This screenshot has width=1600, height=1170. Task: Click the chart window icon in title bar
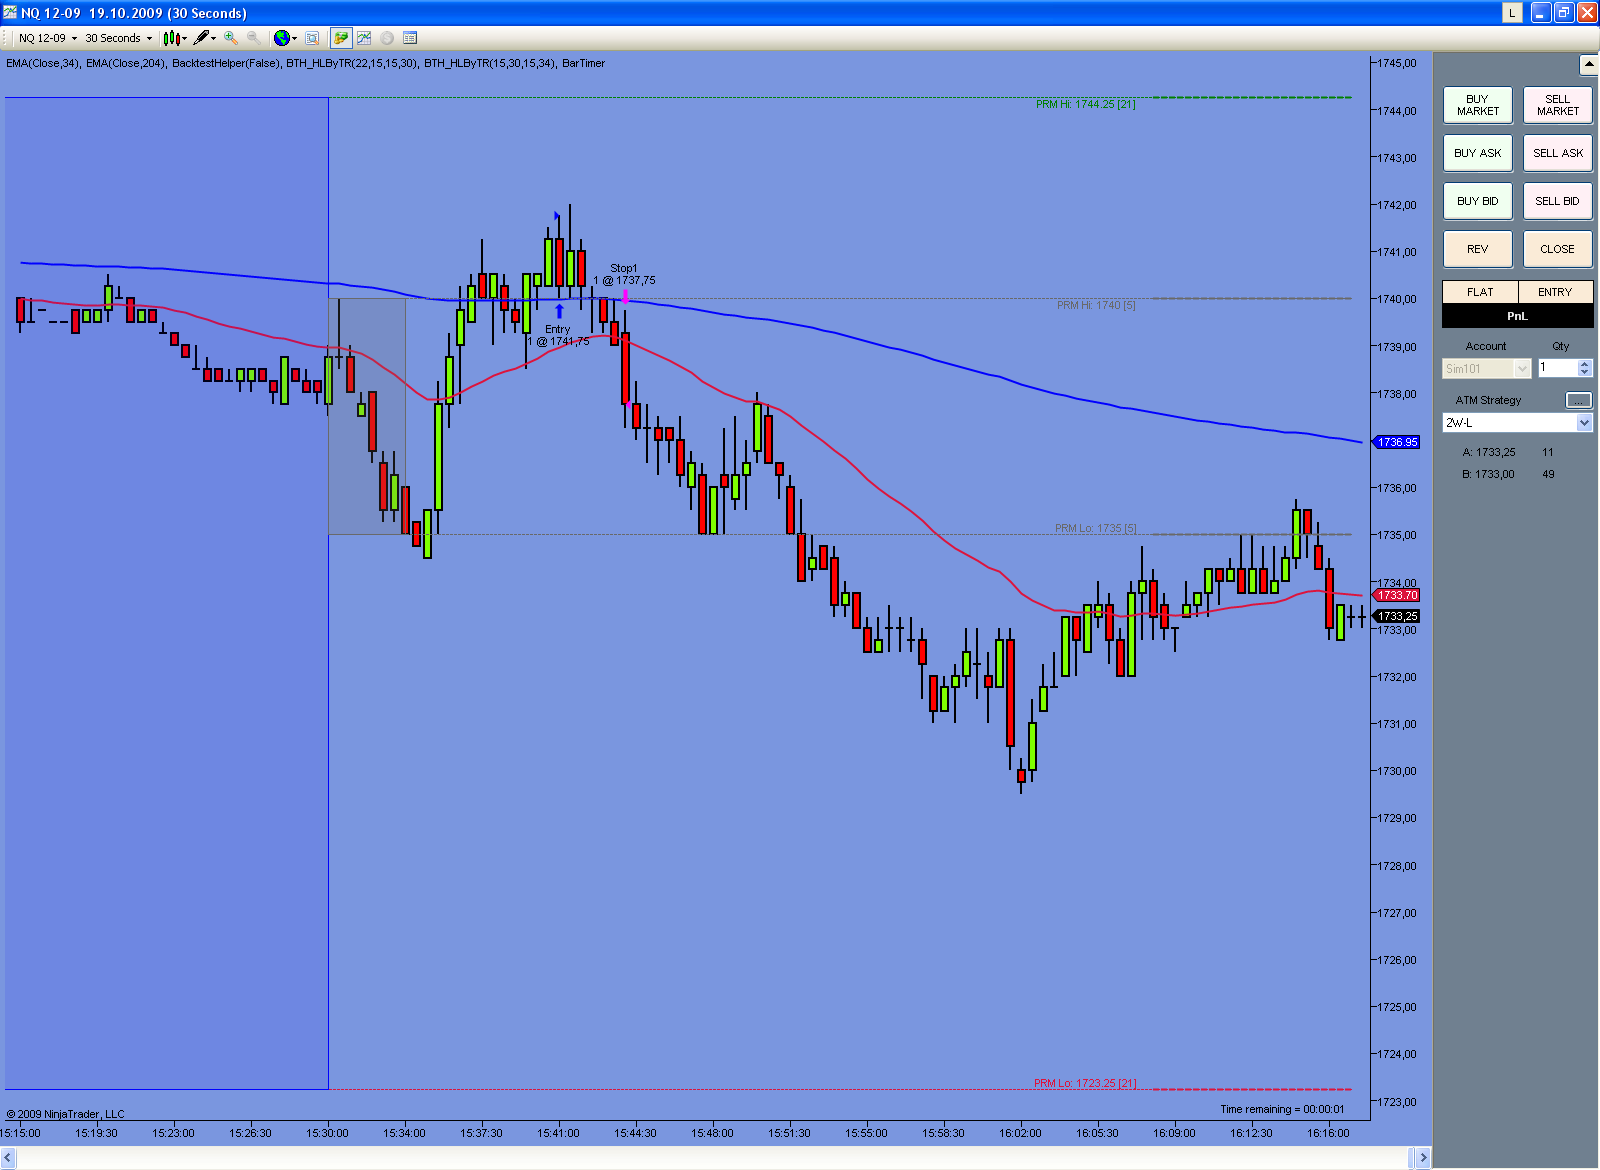(x=10, y=12)
